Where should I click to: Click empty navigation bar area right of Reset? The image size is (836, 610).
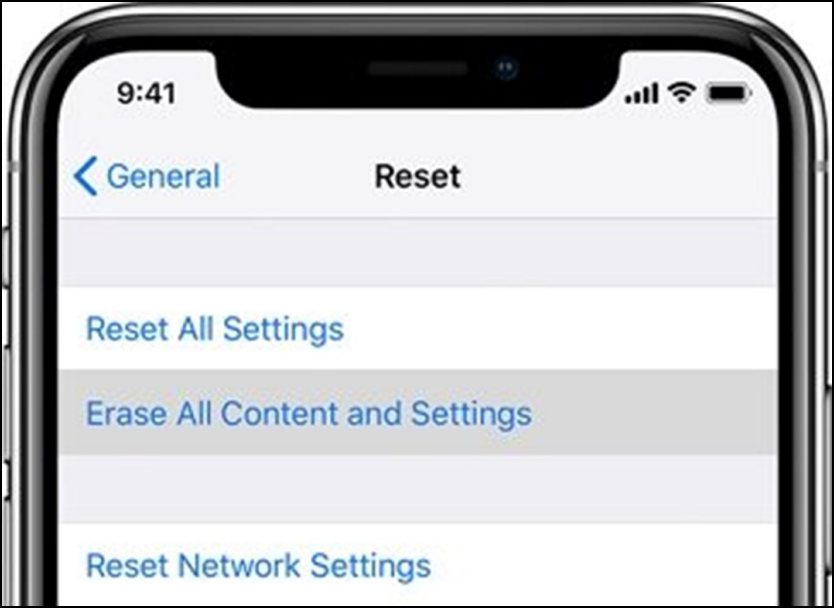click(x=618, y=176)
